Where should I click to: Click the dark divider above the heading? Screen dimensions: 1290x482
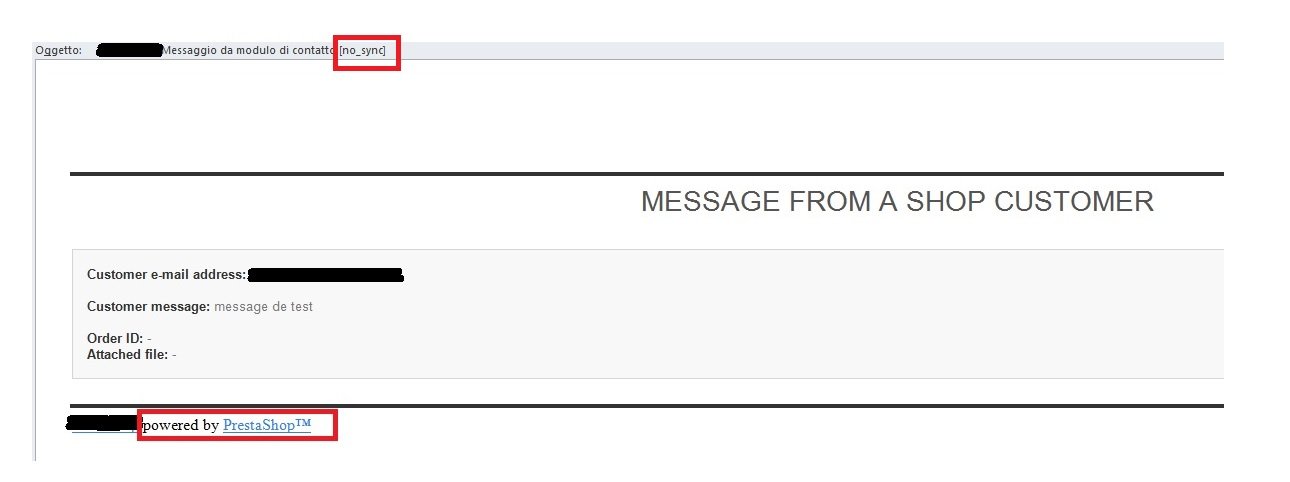pyautogui.click(x=640, y=174)
